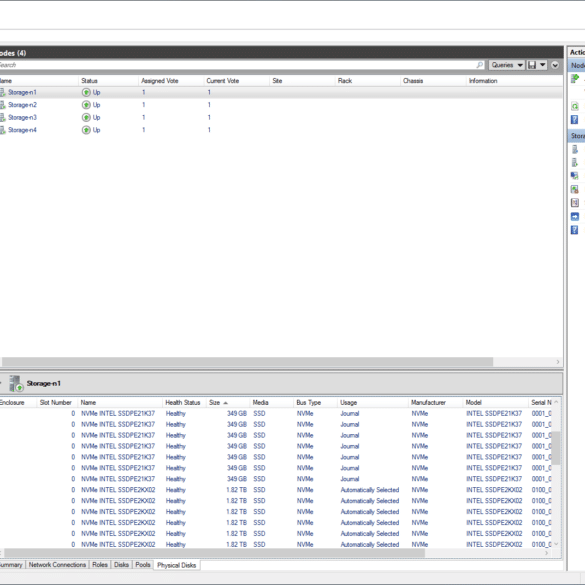Click the Storage-n1 server icon in detail header
The width and height of the screenshot is (585, 585).
16,384
